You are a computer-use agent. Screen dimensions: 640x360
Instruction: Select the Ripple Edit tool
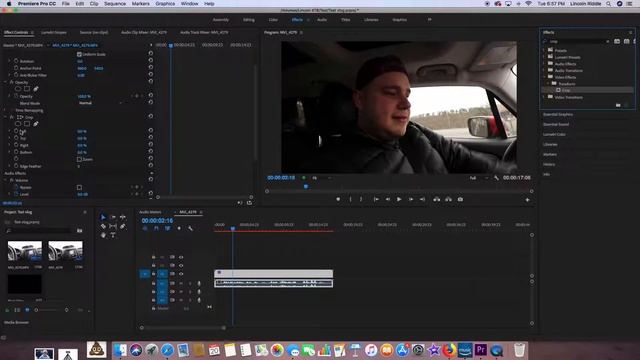point(122,217)
